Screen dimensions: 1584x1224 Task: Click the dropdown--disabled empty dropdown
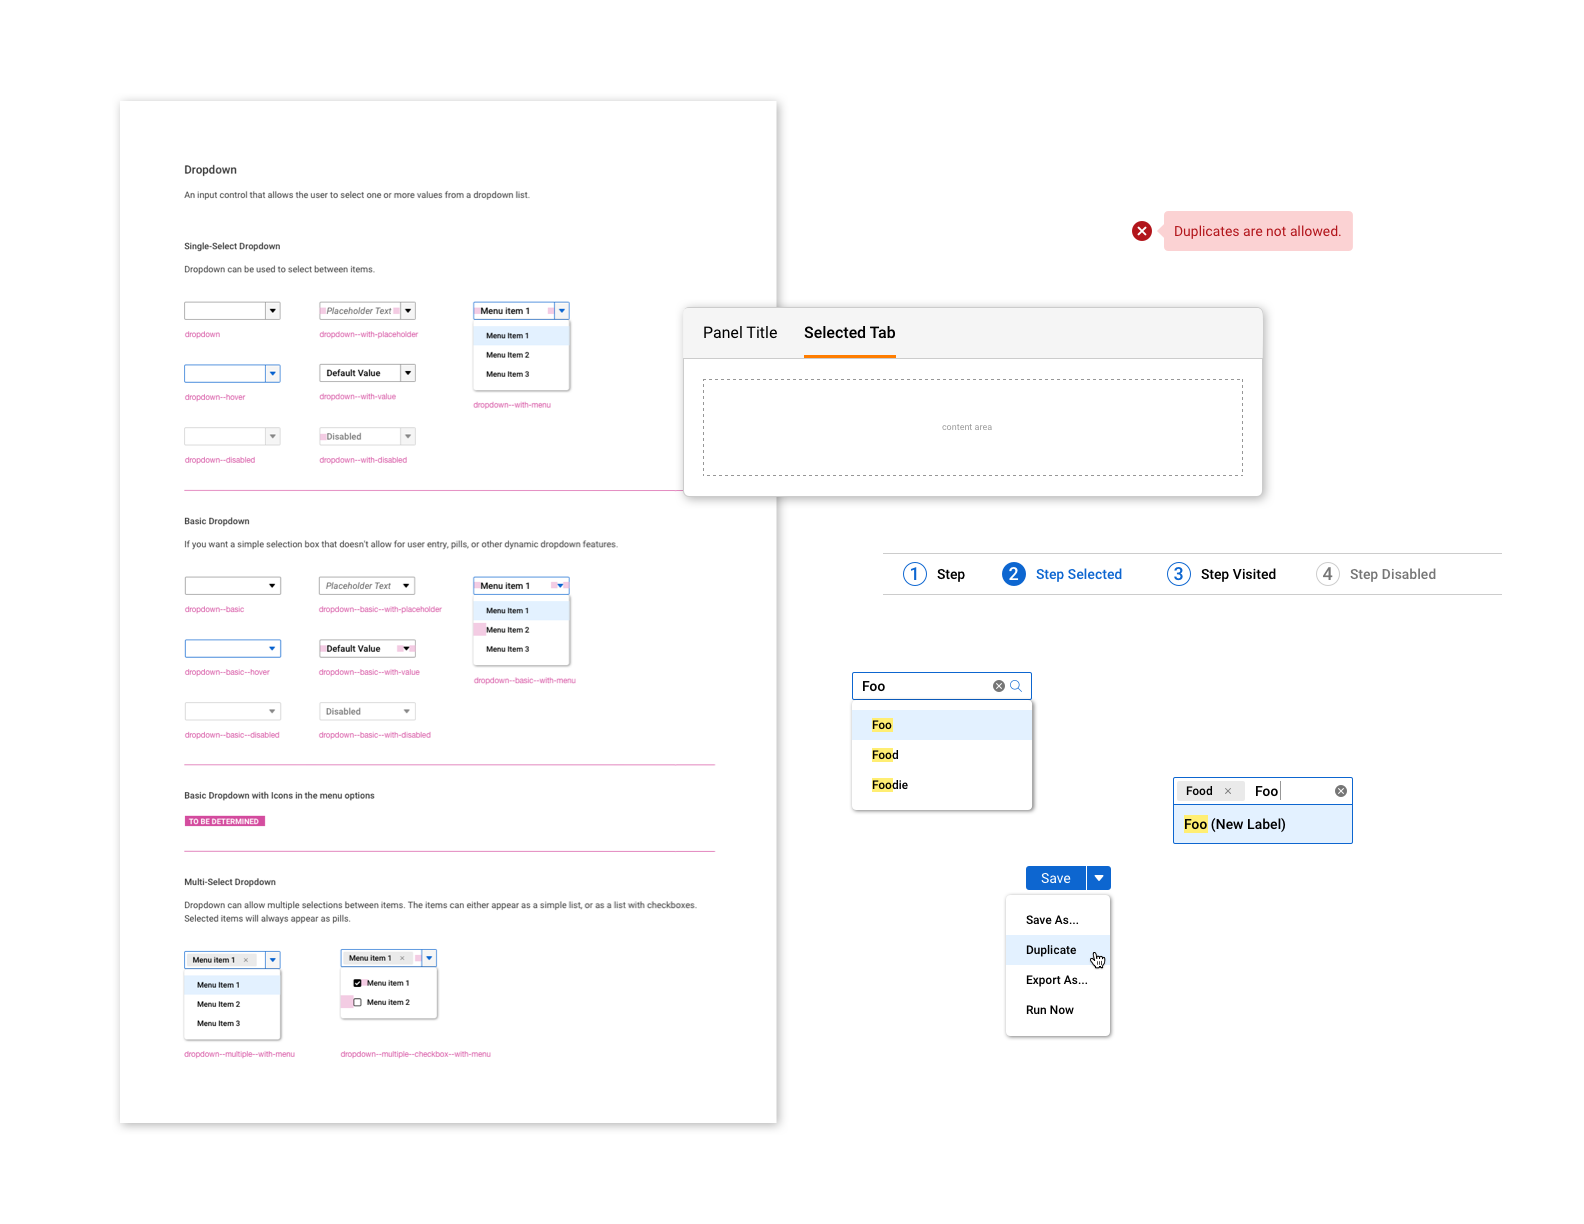pyautogui.click(x=232, y=436)
